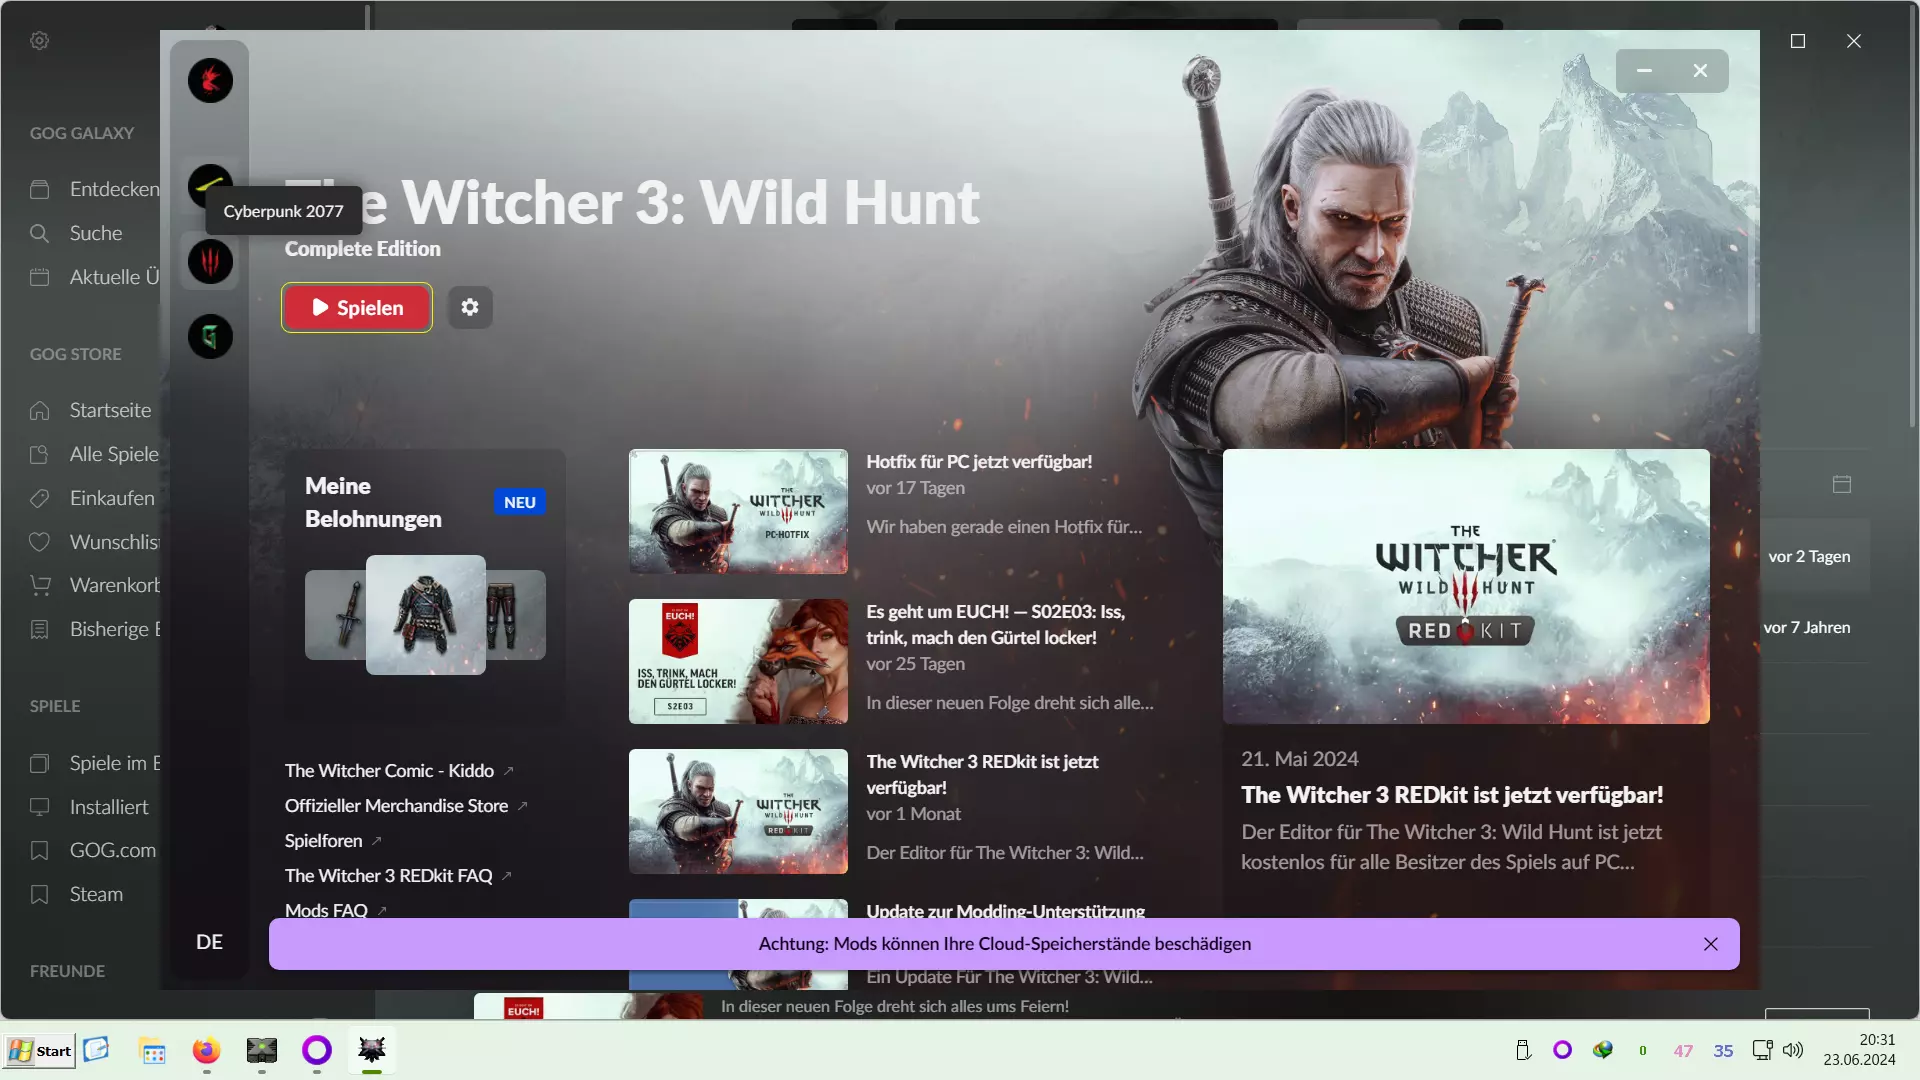Click the network tray icon
This screenshot has width=1920, height=1080.
(1762, 1050)
